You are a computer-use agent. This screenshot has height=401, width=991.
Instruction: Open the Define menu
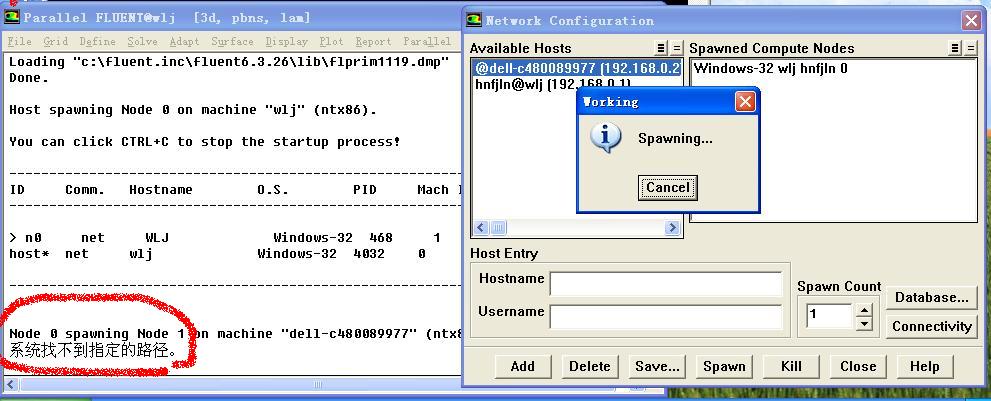tap(97, 41)
